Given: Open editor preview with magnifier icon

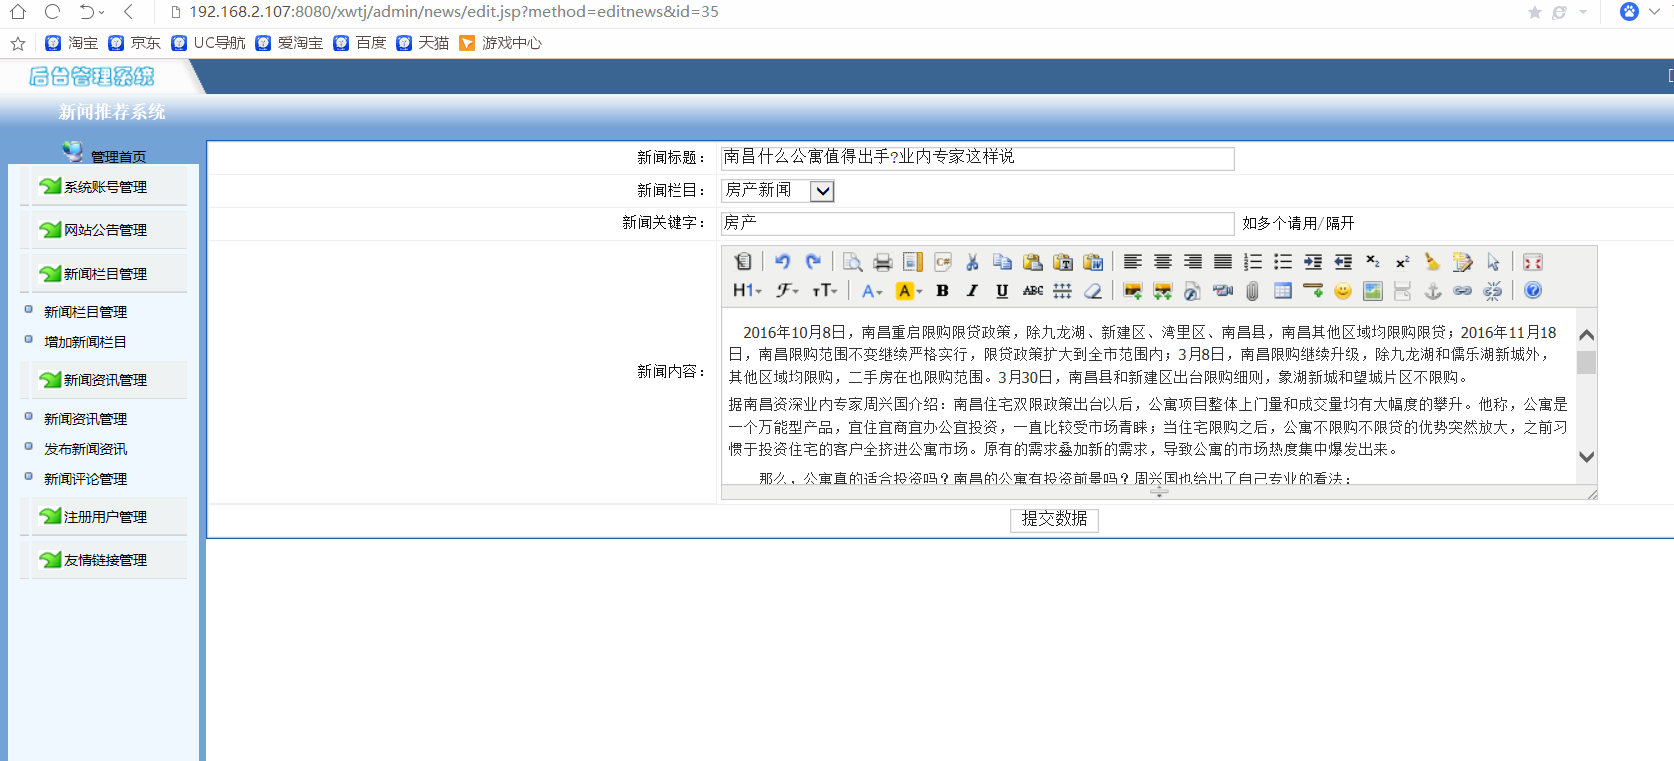Looking at the screenshot, I should (x=852, y=262).
